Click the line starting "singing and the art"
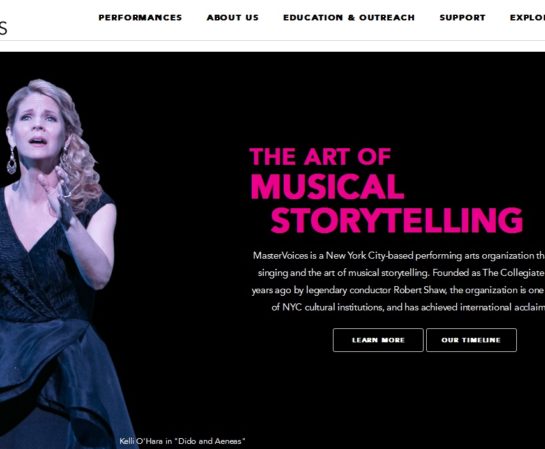This screenshot has height=449, width=545. (x=401, y=273)
